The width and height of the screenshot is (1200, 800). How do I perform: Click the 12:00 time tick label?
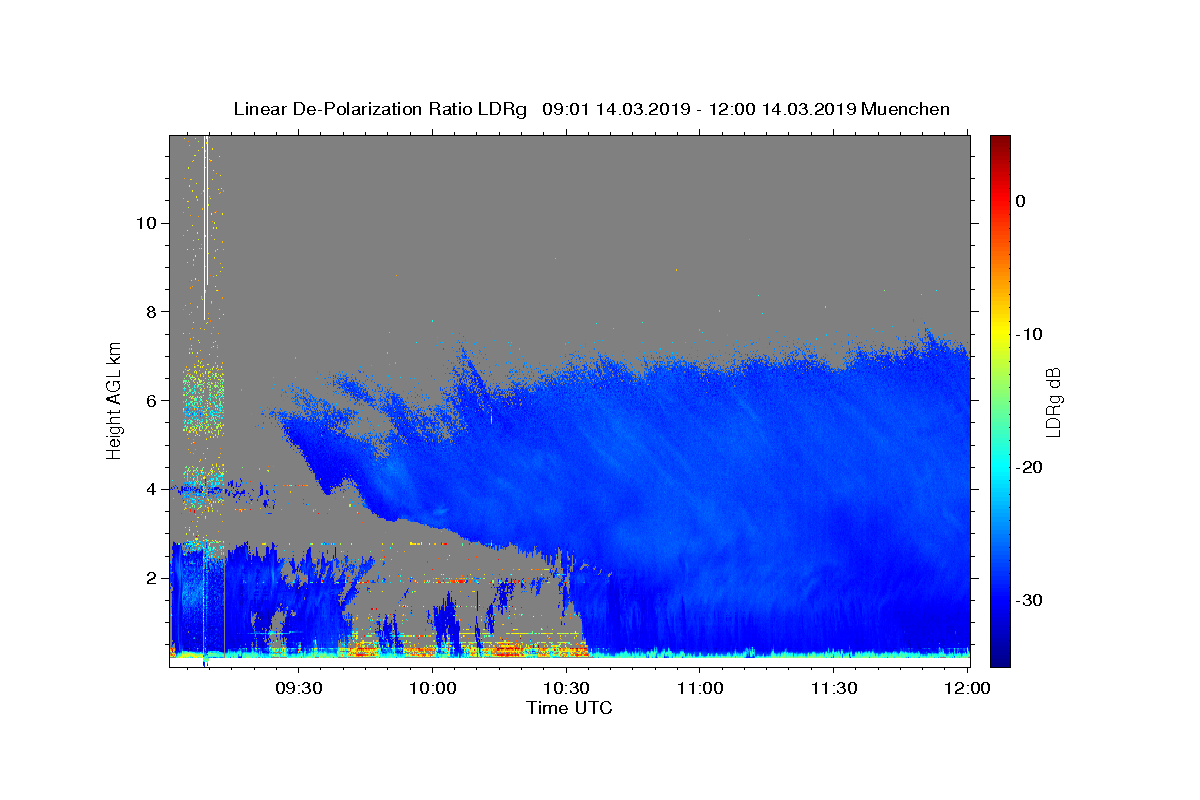967,689
